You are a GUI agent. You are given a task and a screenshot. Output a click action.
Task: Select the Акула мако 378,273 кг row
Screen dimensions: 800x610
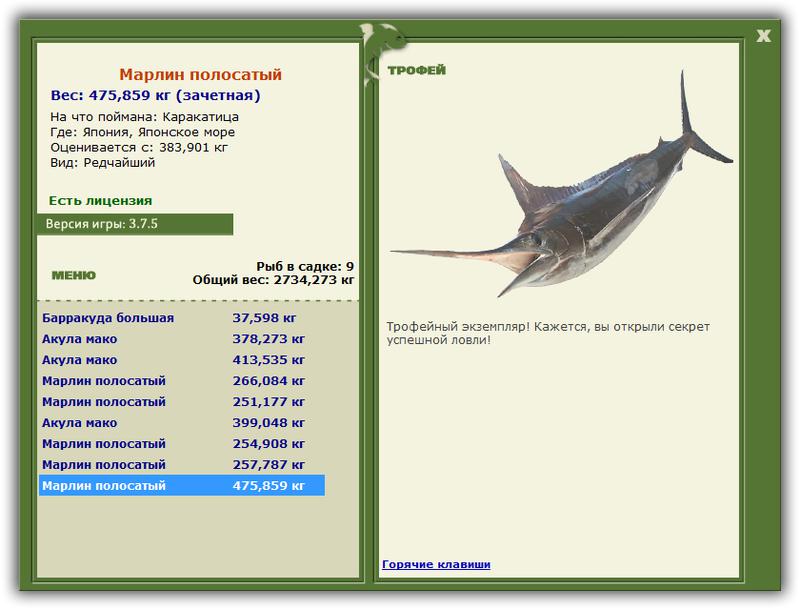coord(182,339)
